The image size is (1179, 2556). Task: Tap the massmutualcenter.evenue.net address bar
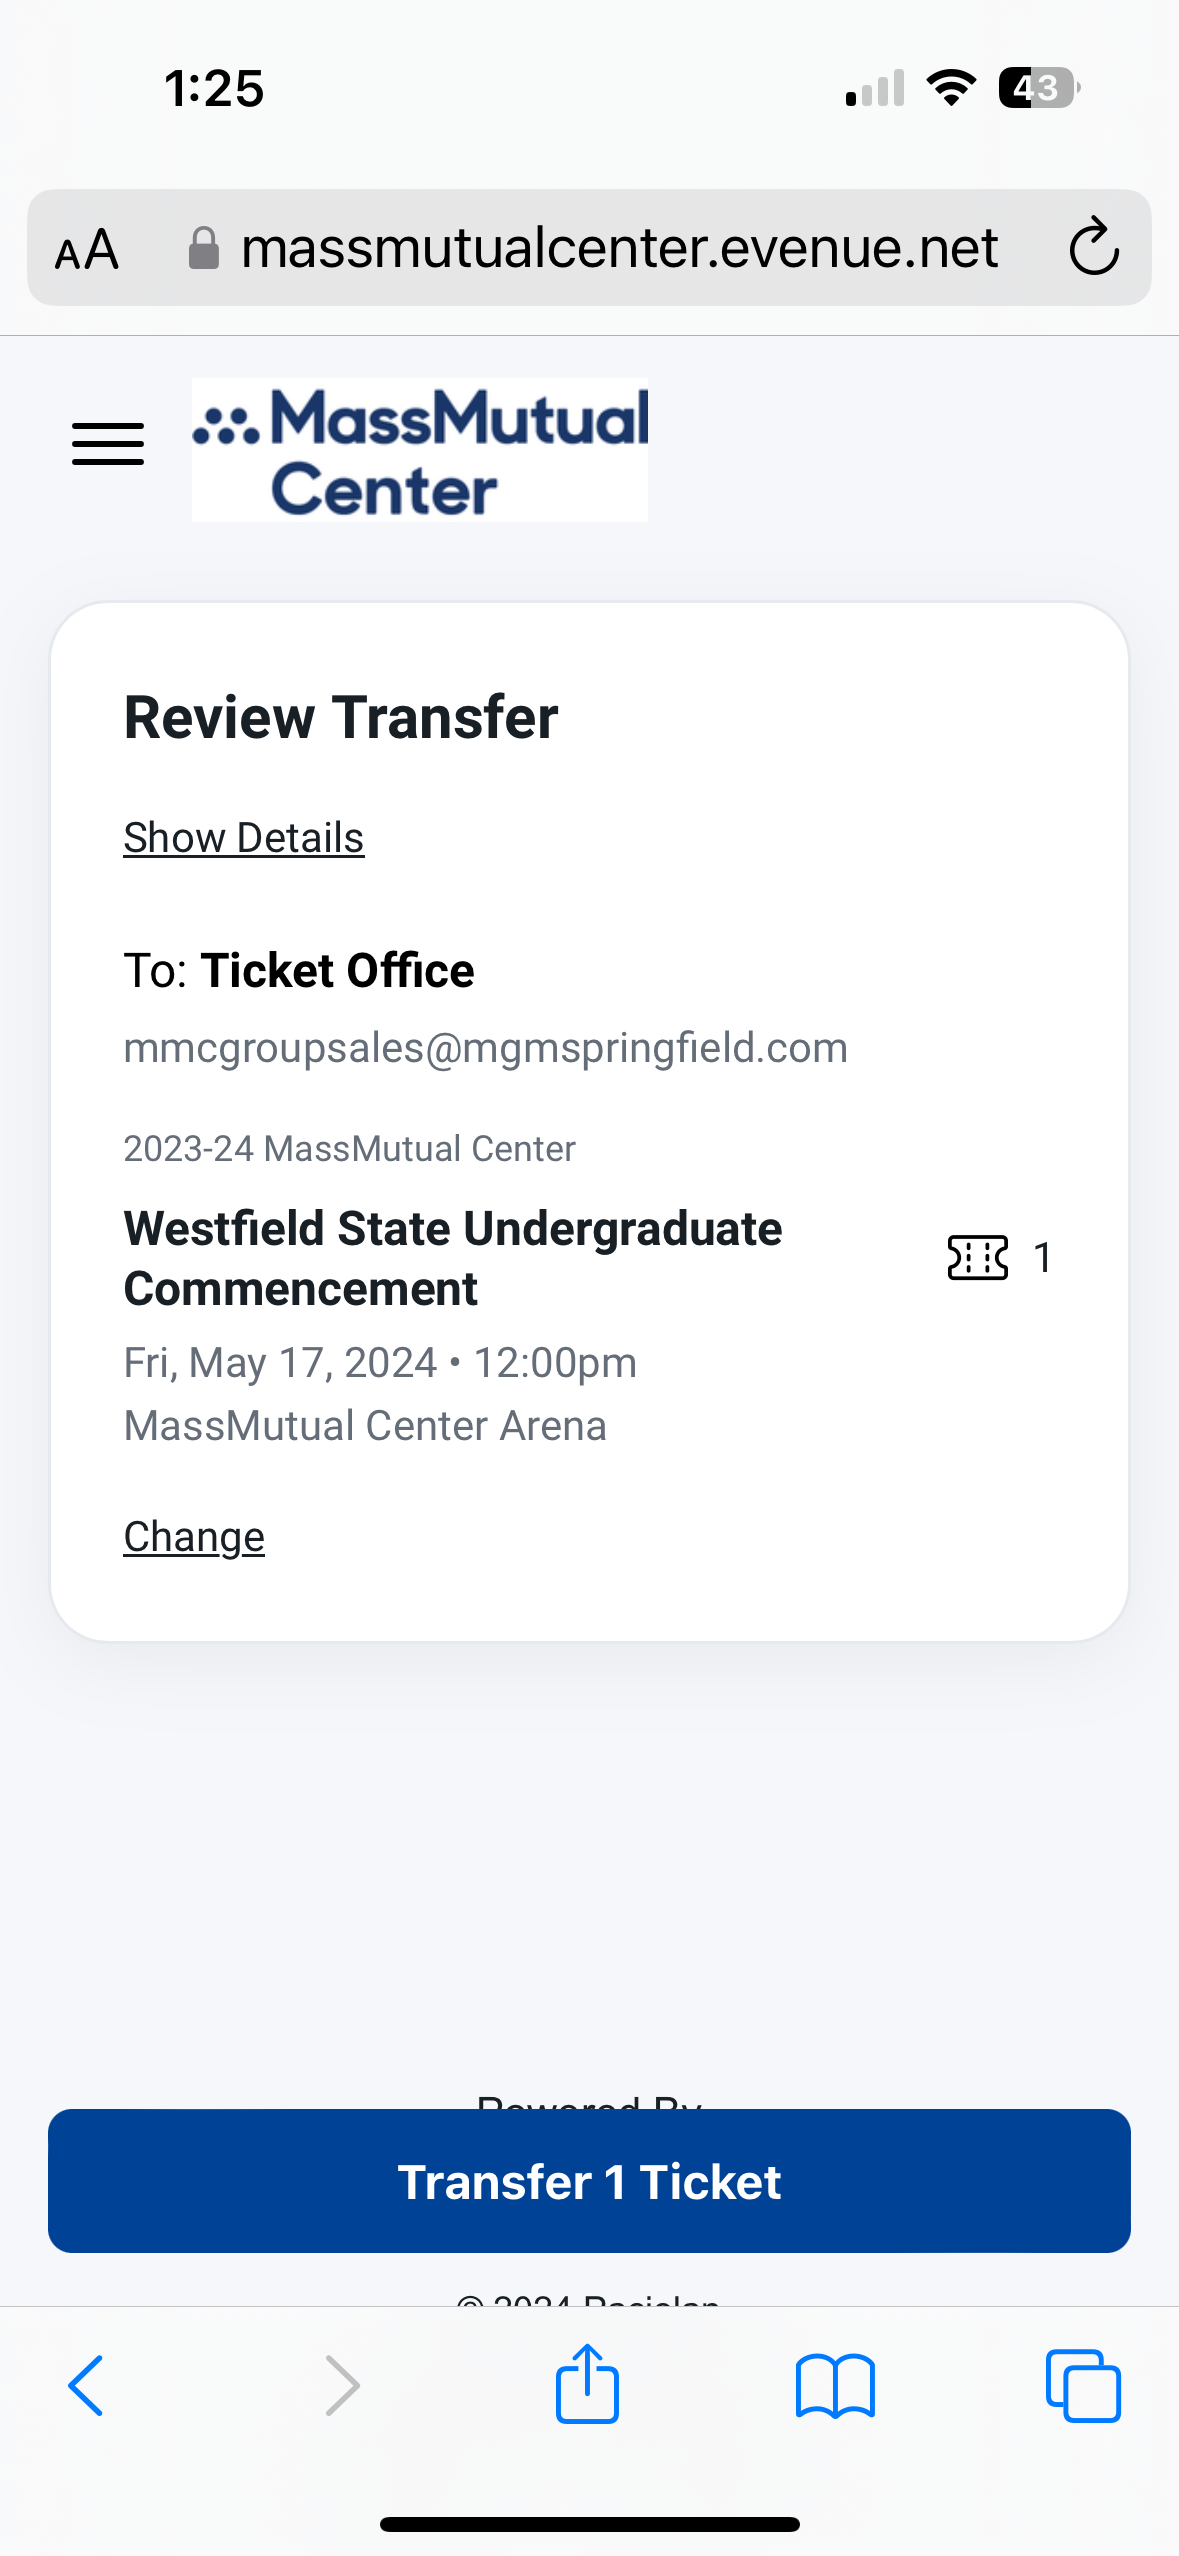click(x=619, y=248)
